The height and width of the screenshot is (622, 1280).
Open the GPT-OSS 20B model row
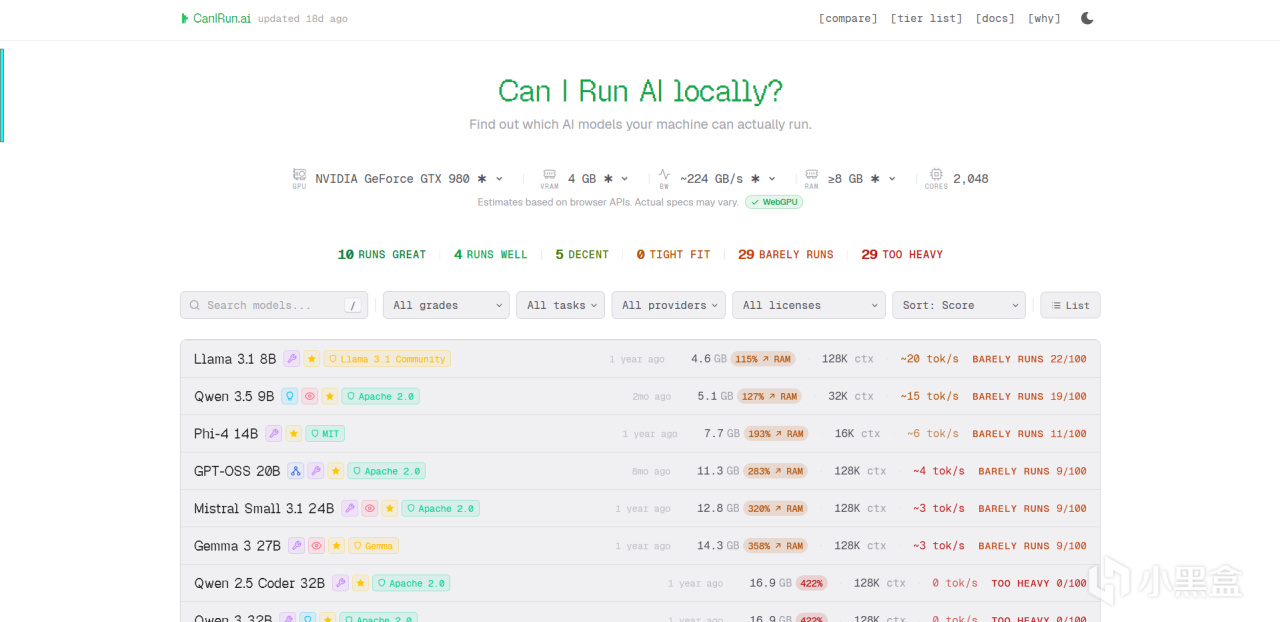[640, 471]
